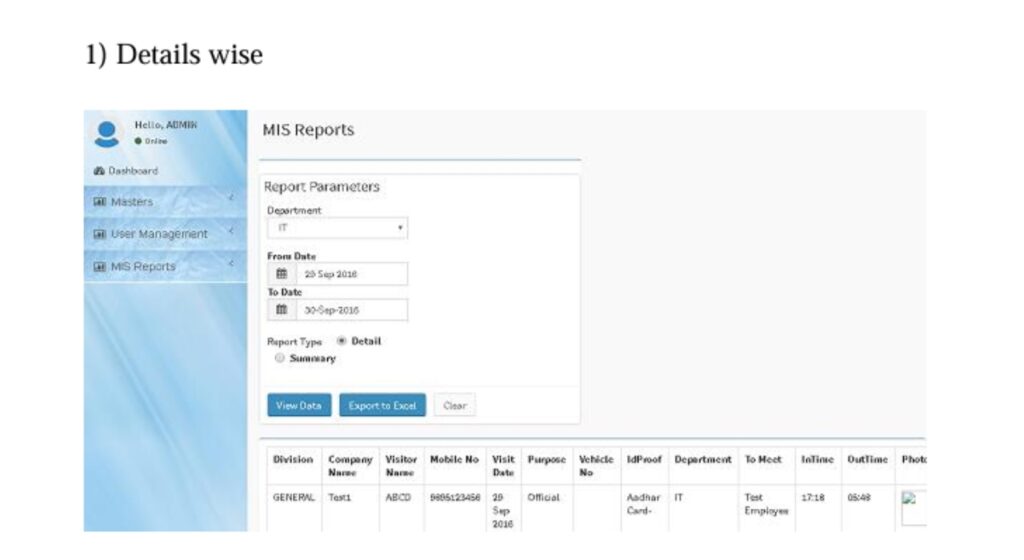Expand the User Management menu chevron
The image size is (1024, 560).
pos(231,232)
